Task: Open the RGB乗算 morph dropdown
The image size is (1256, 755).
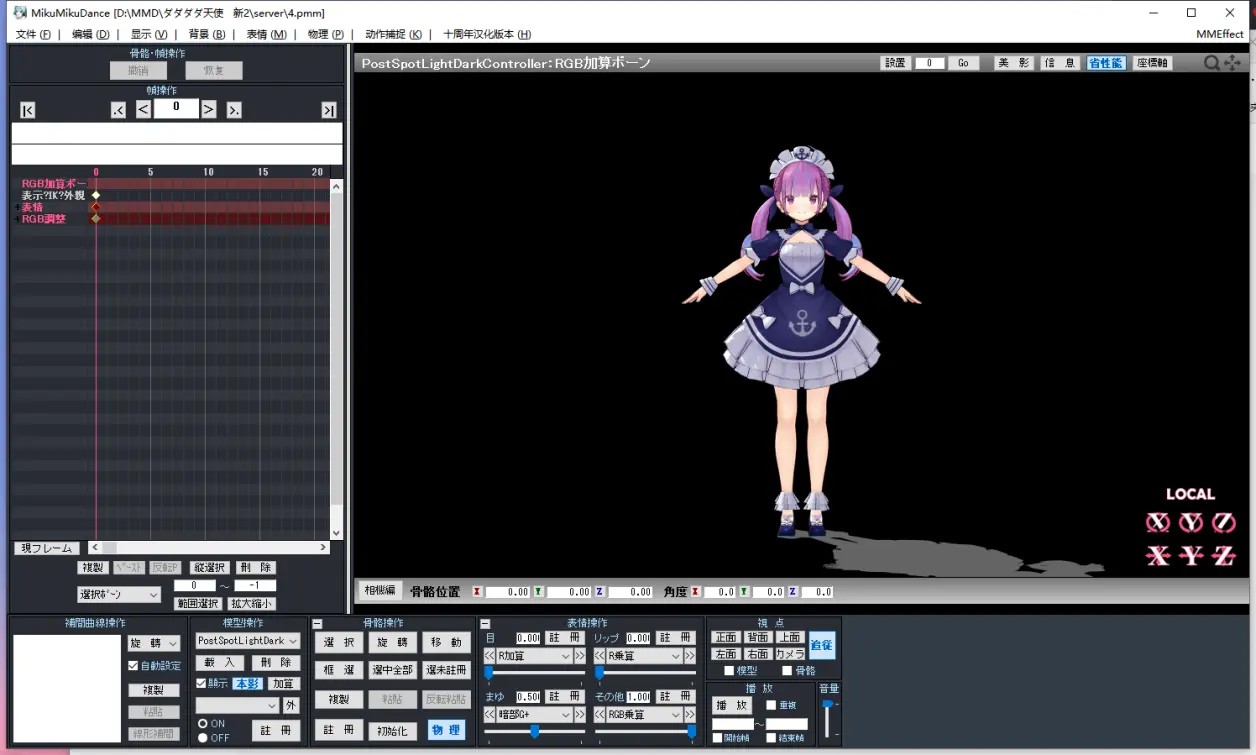Action: [645, 715]
